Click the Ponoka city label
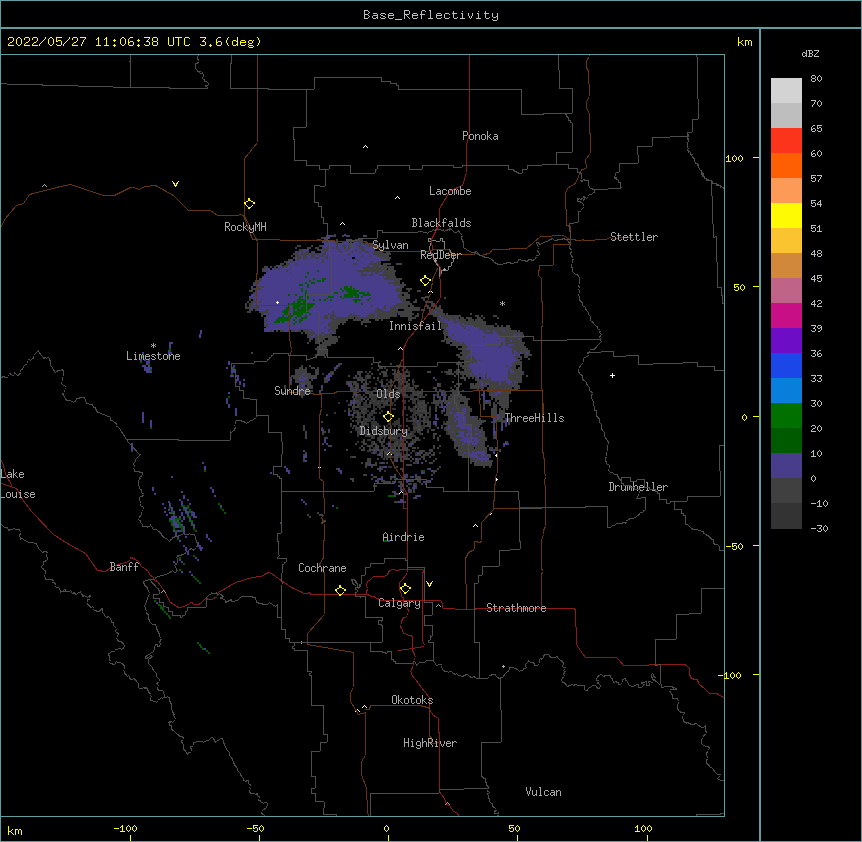The image size is (862, 842). point(480,136)
